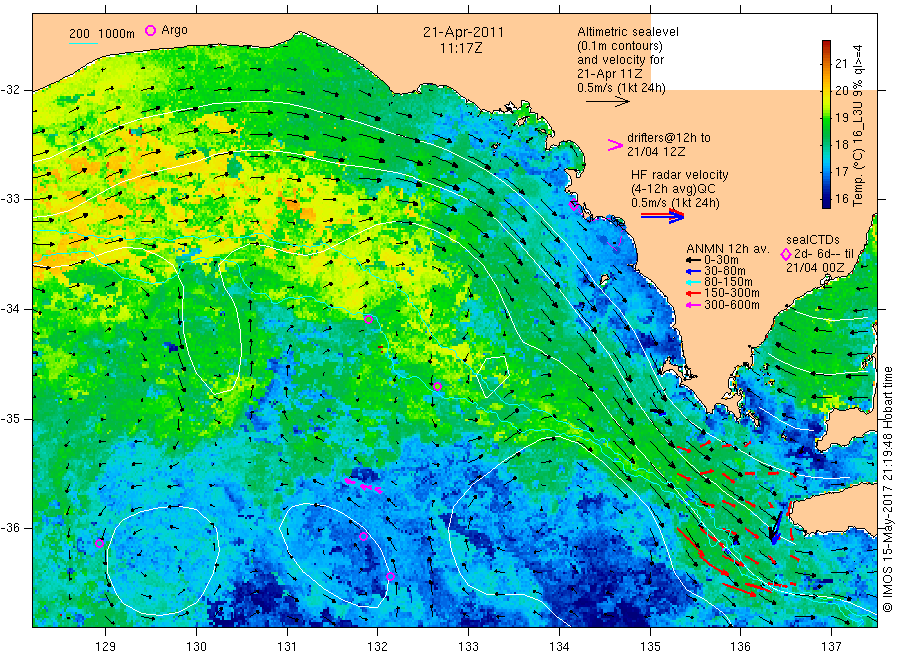Click the '0-30m' depth label
This screenshot has height=660, width=900.
pyautogui.click(x=721, y=260)
